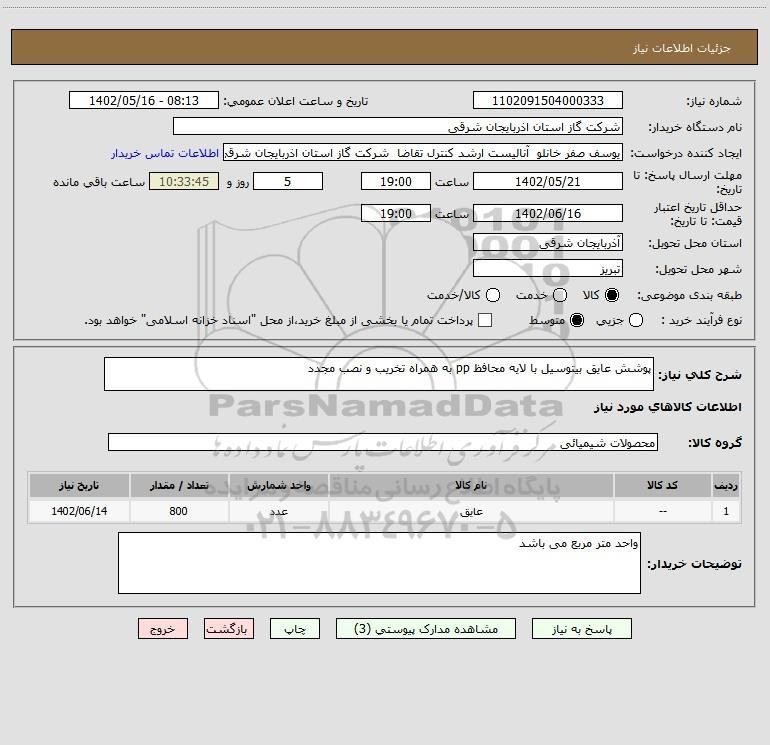
Task: Click the need number field 1102091504000333
Action: pos(548,100)
